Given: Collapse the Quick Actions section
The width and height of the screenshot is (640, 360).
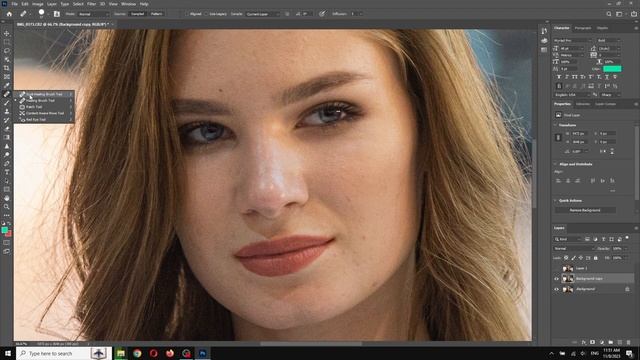Looking at the screenshot, I should tap(556, 200).
